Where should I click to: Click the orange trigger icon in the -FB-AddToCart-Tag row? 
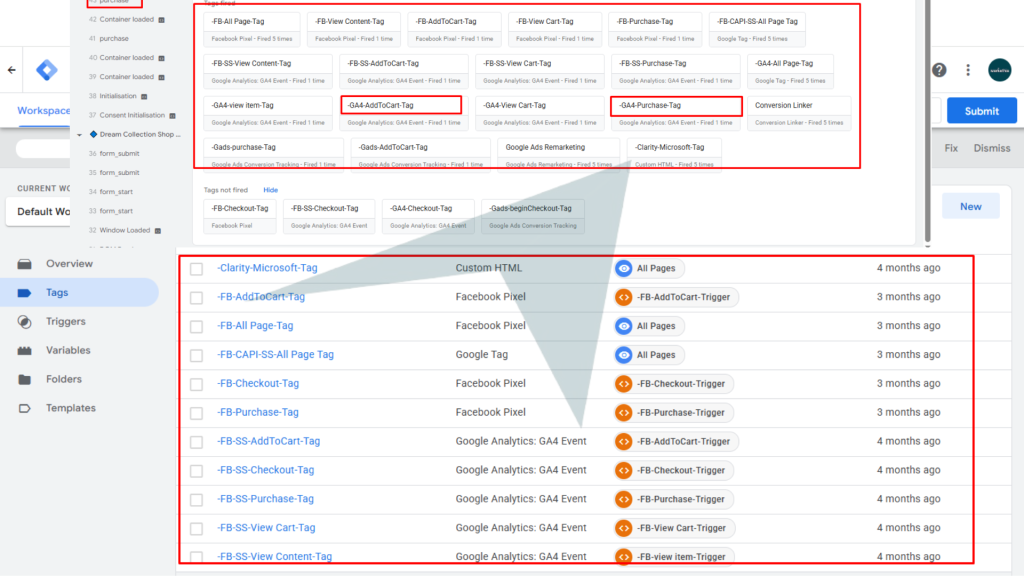pos(624,297)
